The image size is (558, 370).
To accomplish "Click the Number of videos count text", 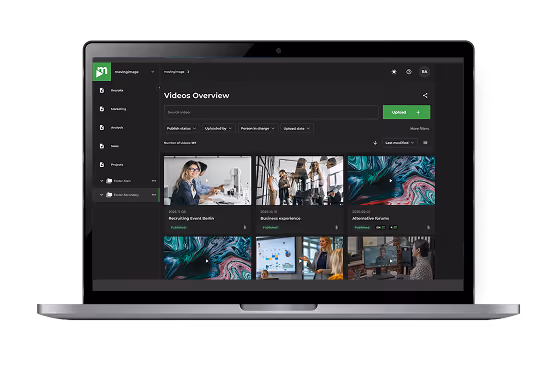I will [x=180, y=143].
